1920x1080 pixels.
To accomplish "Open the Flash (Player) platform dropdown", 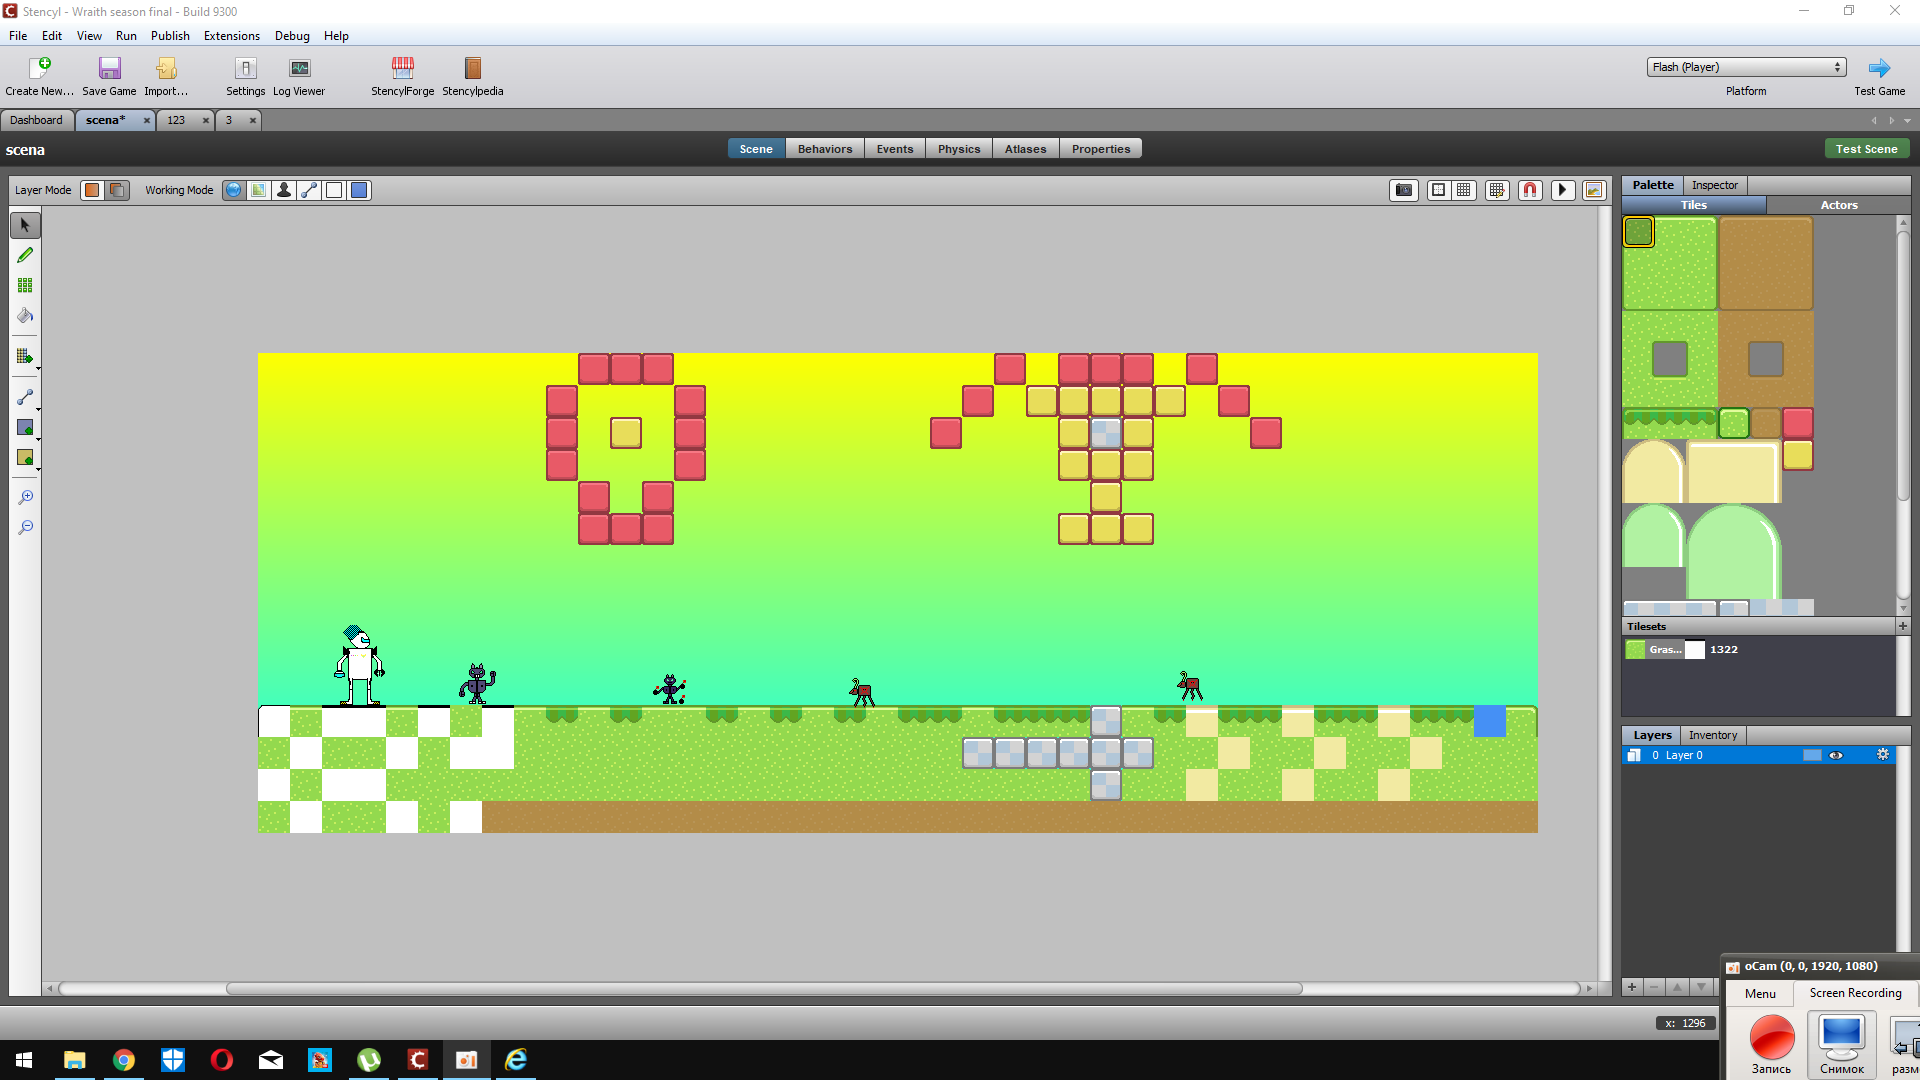I will [1745, 67].
